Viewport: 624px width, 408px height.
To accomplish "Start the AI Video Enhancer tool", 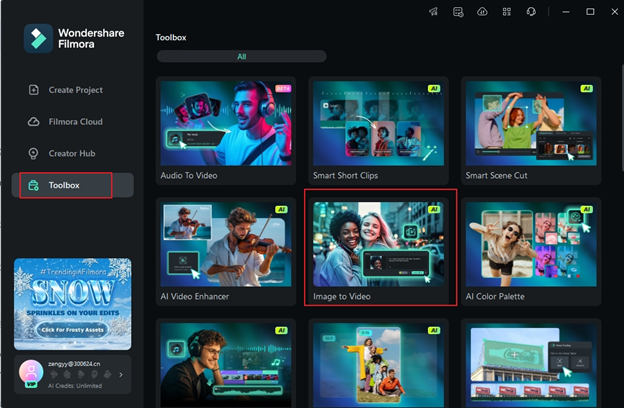I will click(228, 250).
